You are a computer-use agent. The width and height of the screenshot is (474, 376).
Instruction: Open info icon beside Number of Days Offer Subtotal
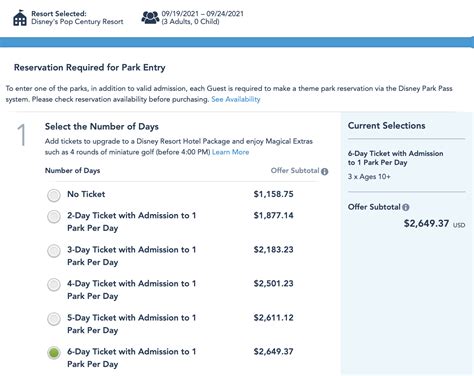tap(325, 171)
